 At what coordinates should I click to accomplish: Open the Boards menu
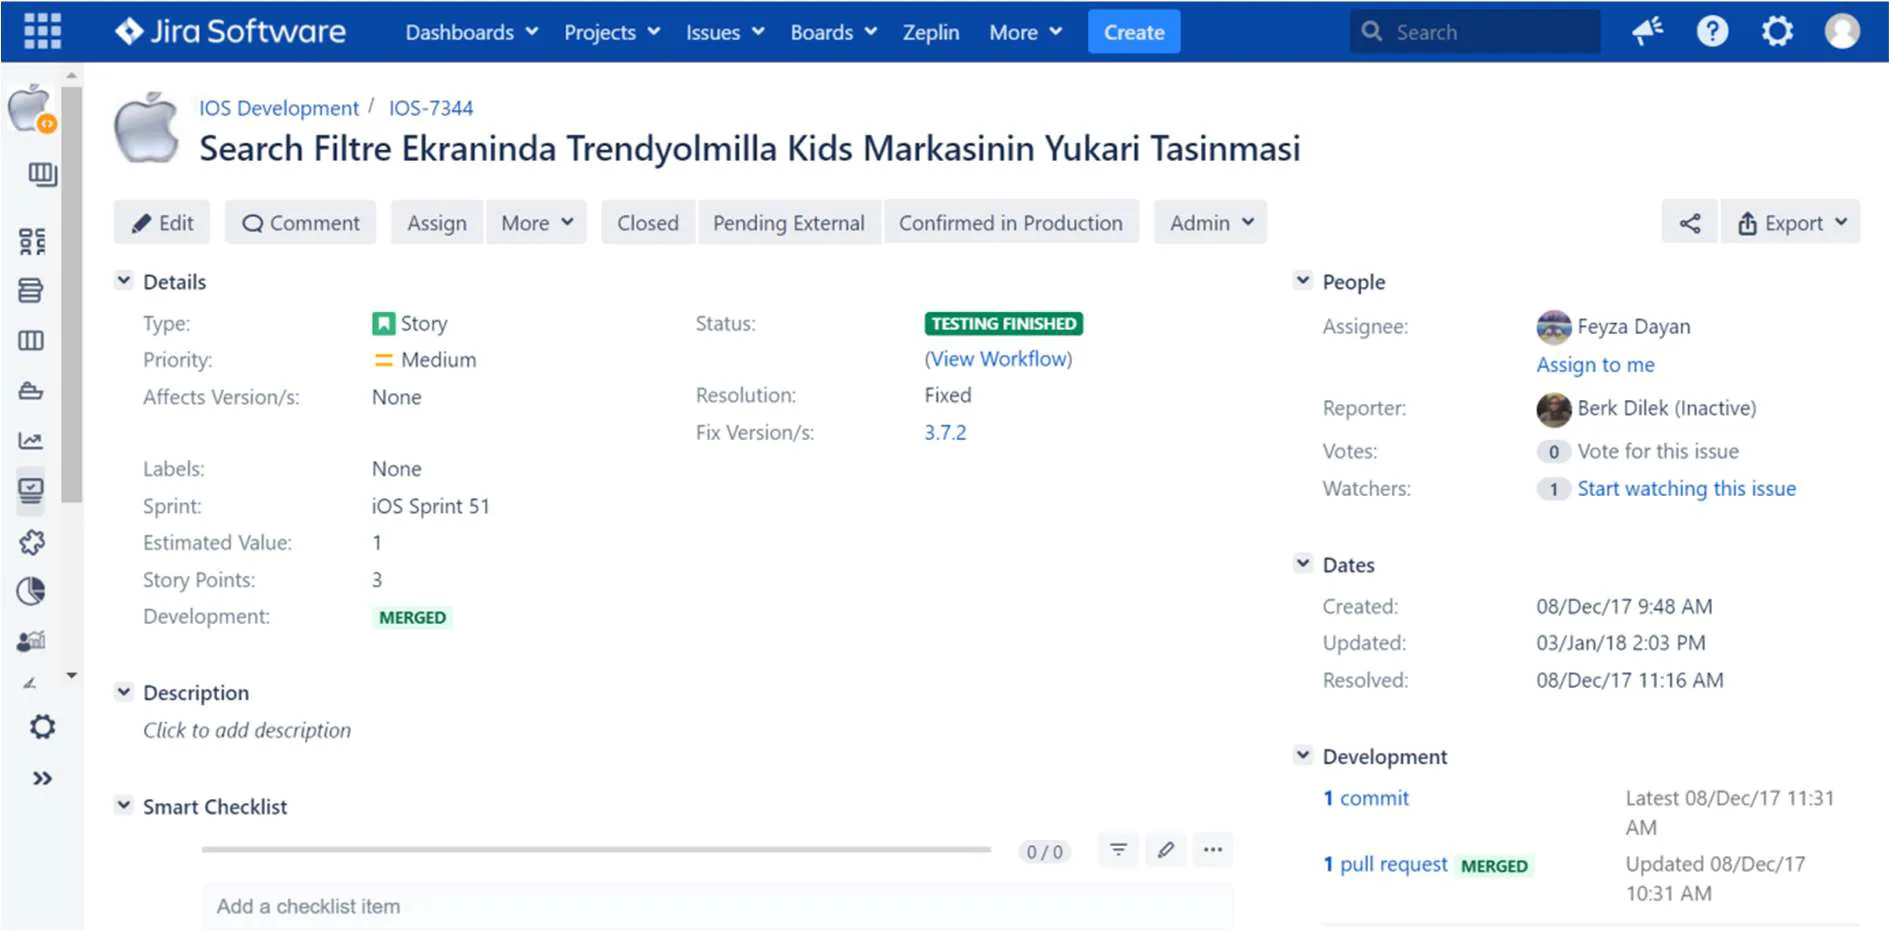(x=833, y=32)
